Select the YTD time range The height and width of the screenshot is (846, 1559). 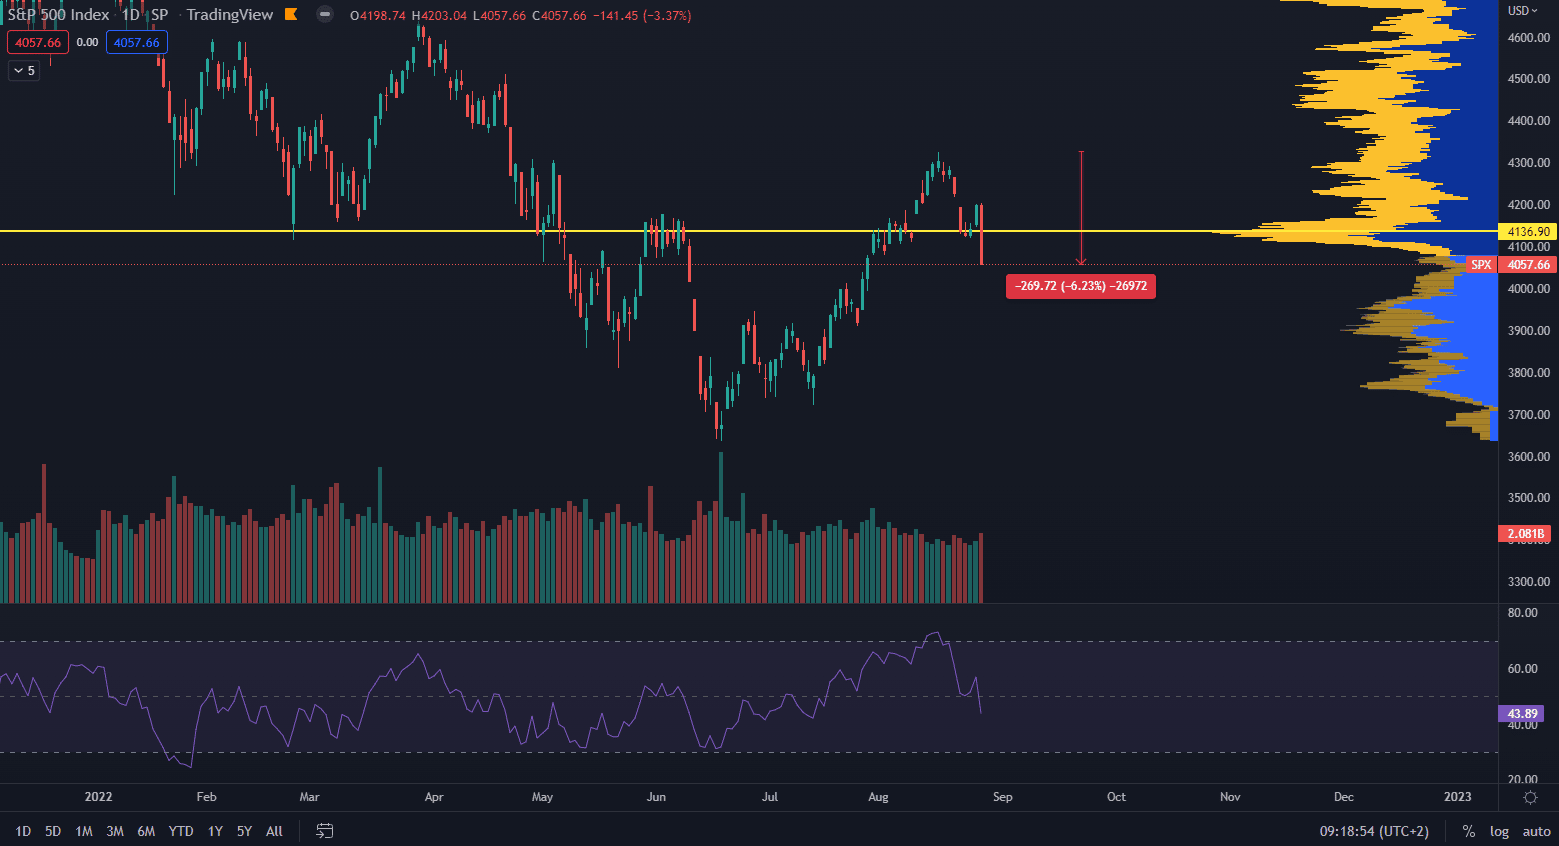click(x=181, y=831)
